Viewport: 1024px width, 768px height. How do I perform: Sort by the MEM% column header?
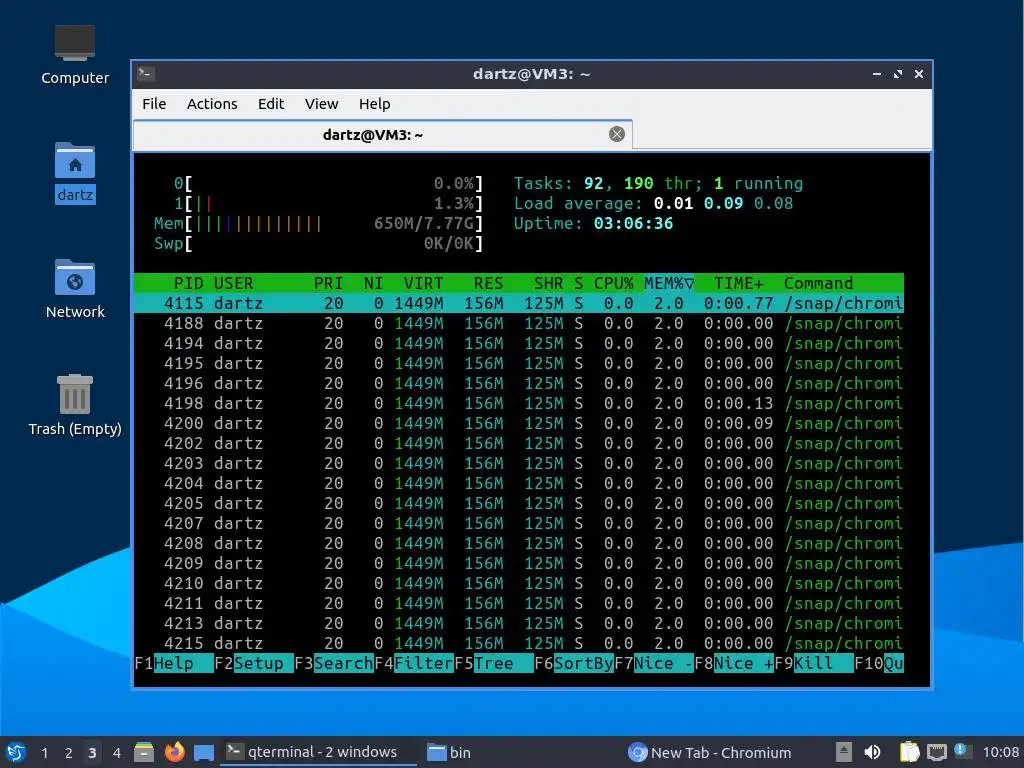(x=669, y=283)
